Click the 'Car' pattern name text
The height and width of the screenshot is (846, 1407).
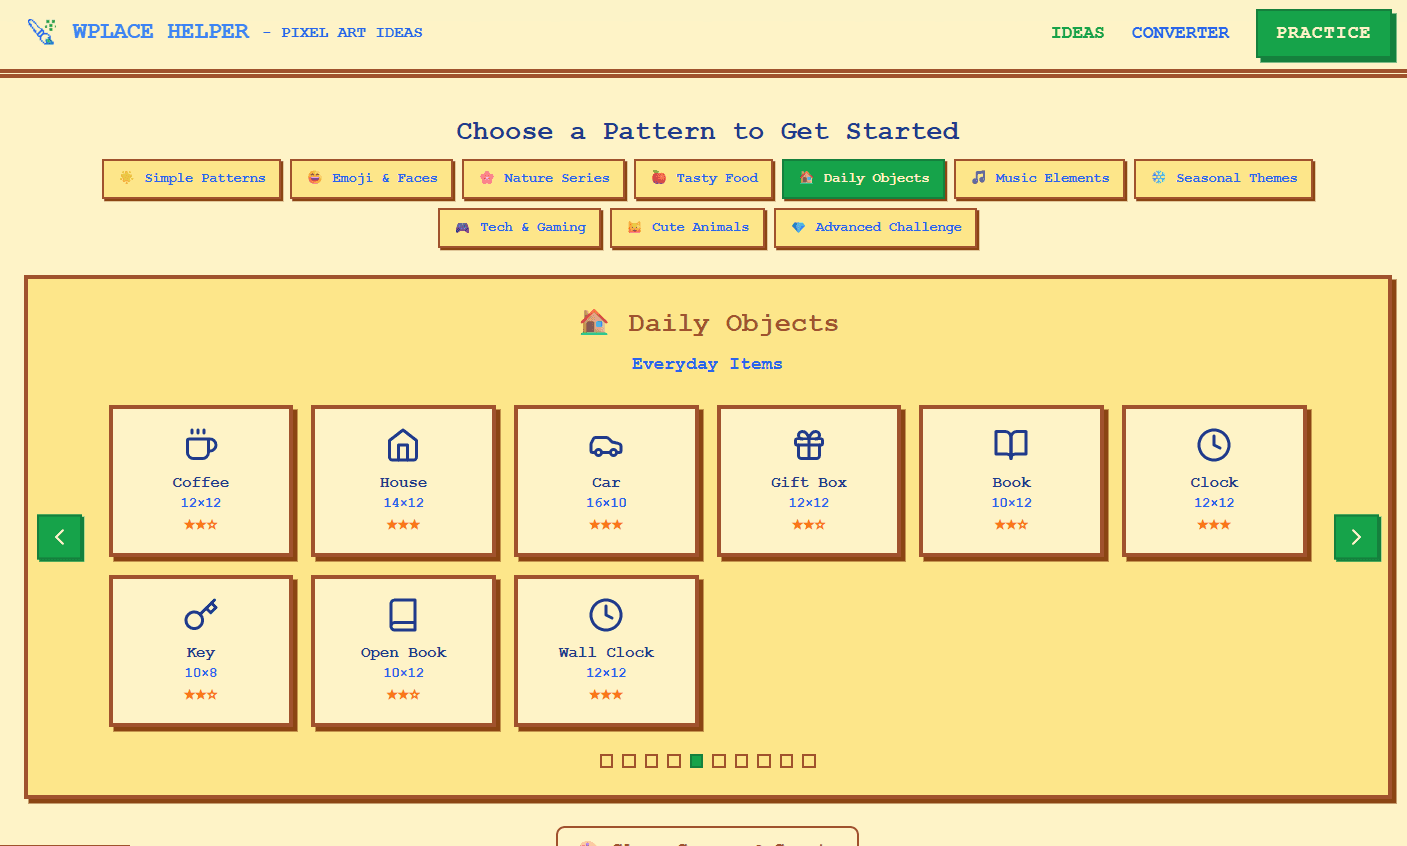click(x=606, y=482)
